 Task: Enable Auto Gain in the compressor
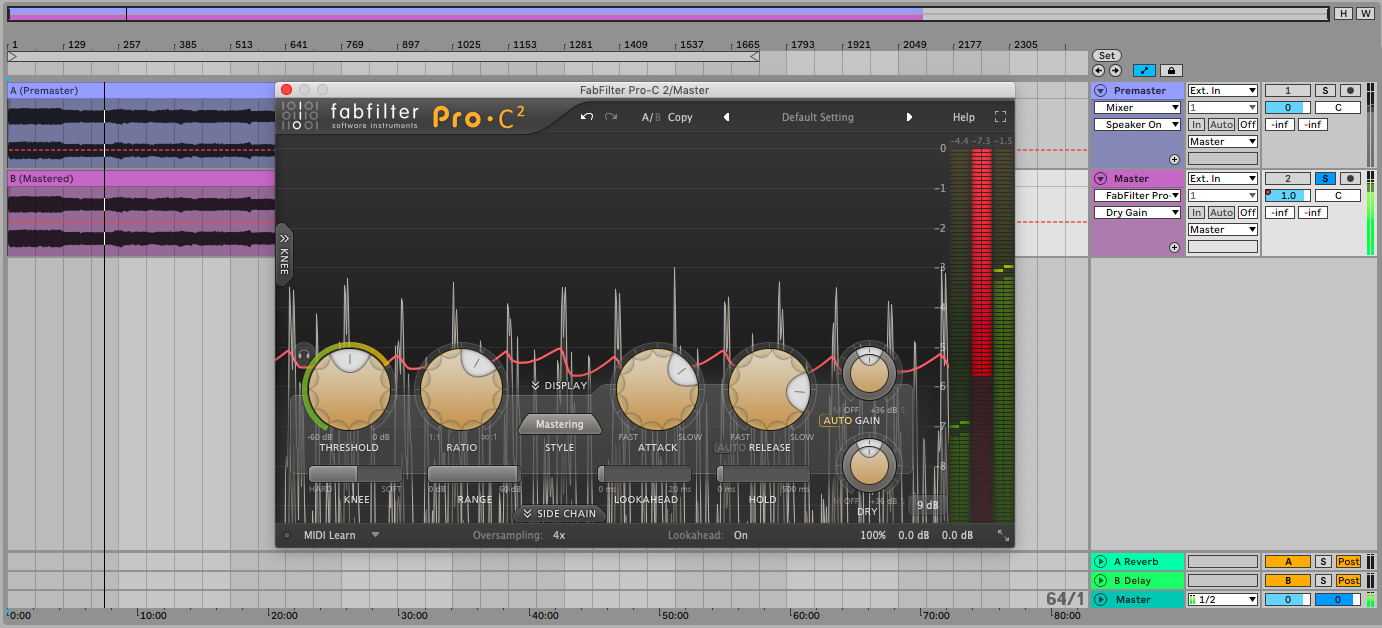836,421
